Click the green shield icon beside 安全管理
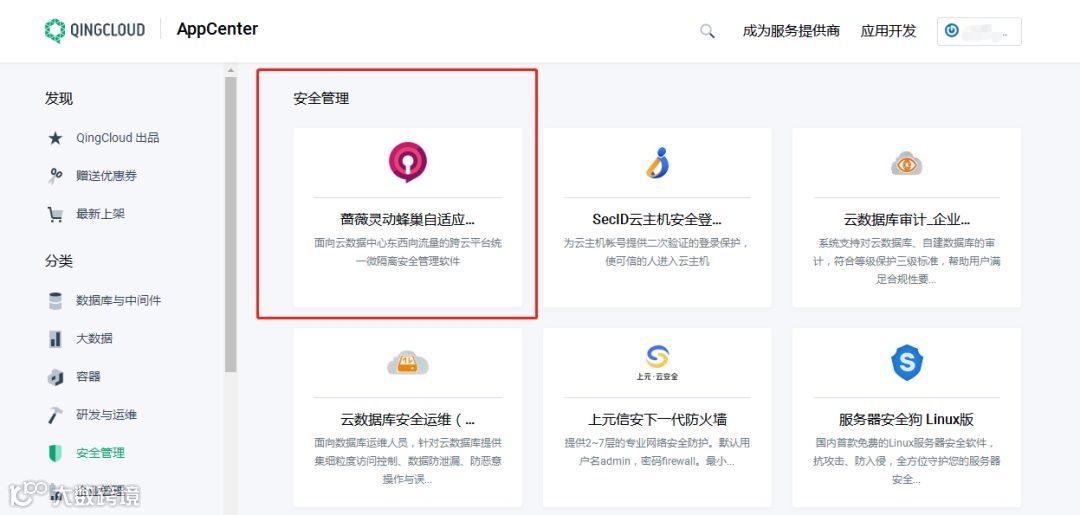The height and width of the screenshot is (515, 1080). [x=55, y=453]
